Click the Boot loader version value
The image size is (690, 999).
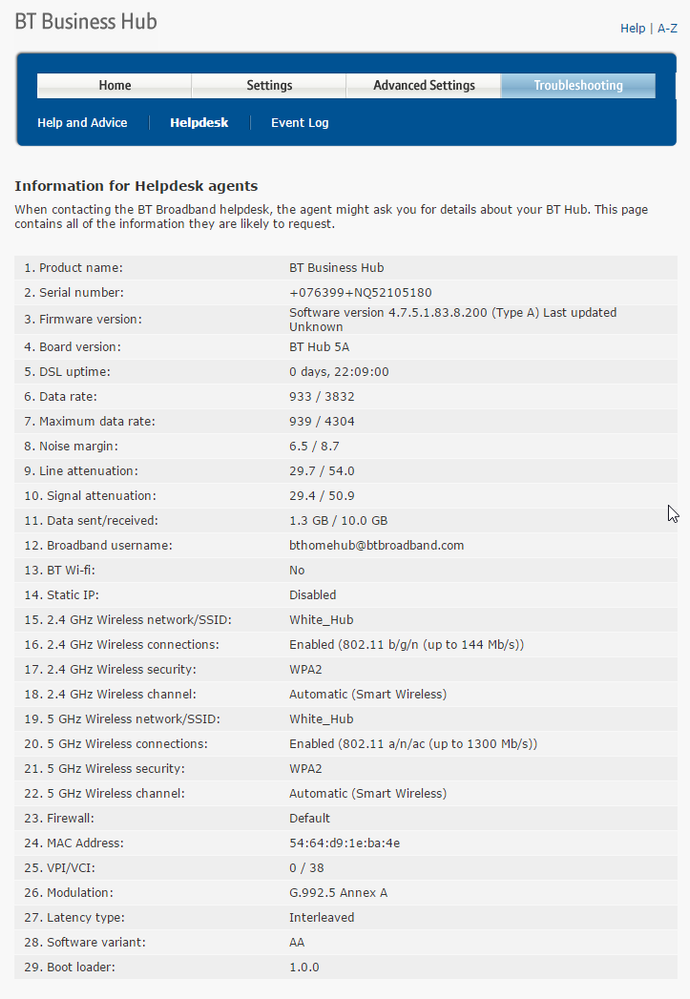coord(304,967)
